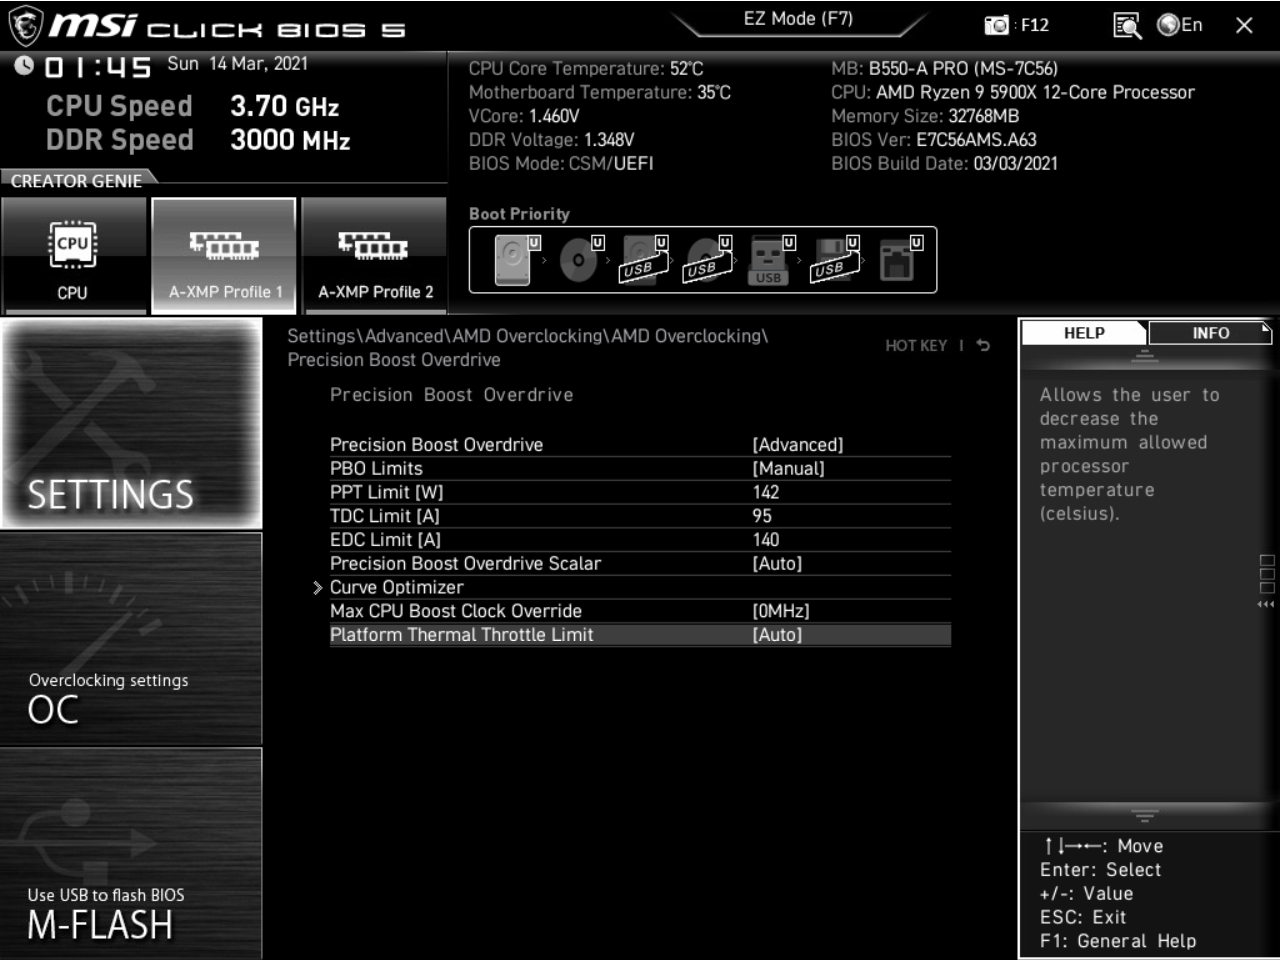The width and height of the screenshot is (1281, 960).
Task: Click the Boot Priority heading
Action: (x=519, y=214)
